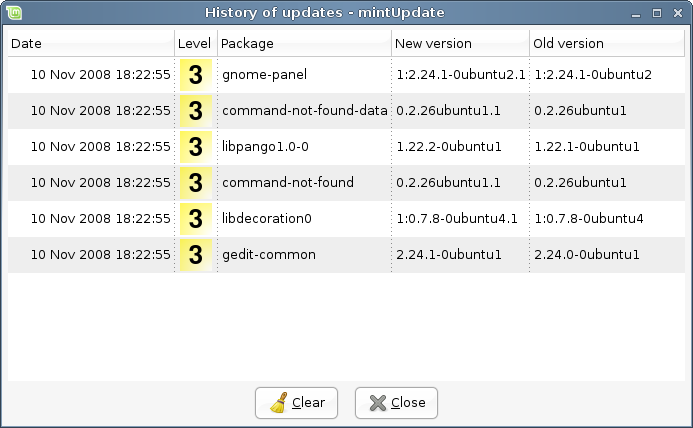Minimize the History of updates window
693x428 pixels.
point(636,14)
